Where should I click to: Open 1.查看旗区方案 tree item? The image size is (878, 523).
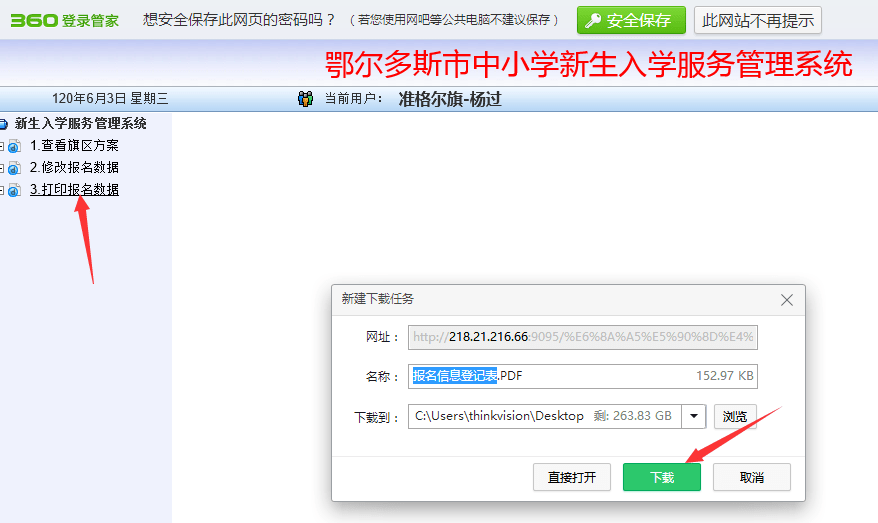tap(74, 146)
